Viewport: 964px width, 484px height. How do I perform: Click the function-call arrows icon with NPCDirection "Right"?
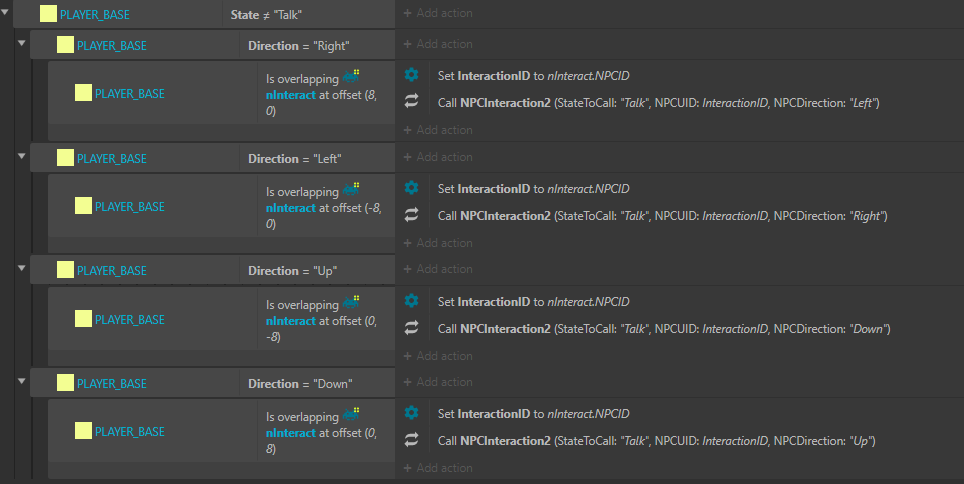pyautogui.click(x=411, y=214)
